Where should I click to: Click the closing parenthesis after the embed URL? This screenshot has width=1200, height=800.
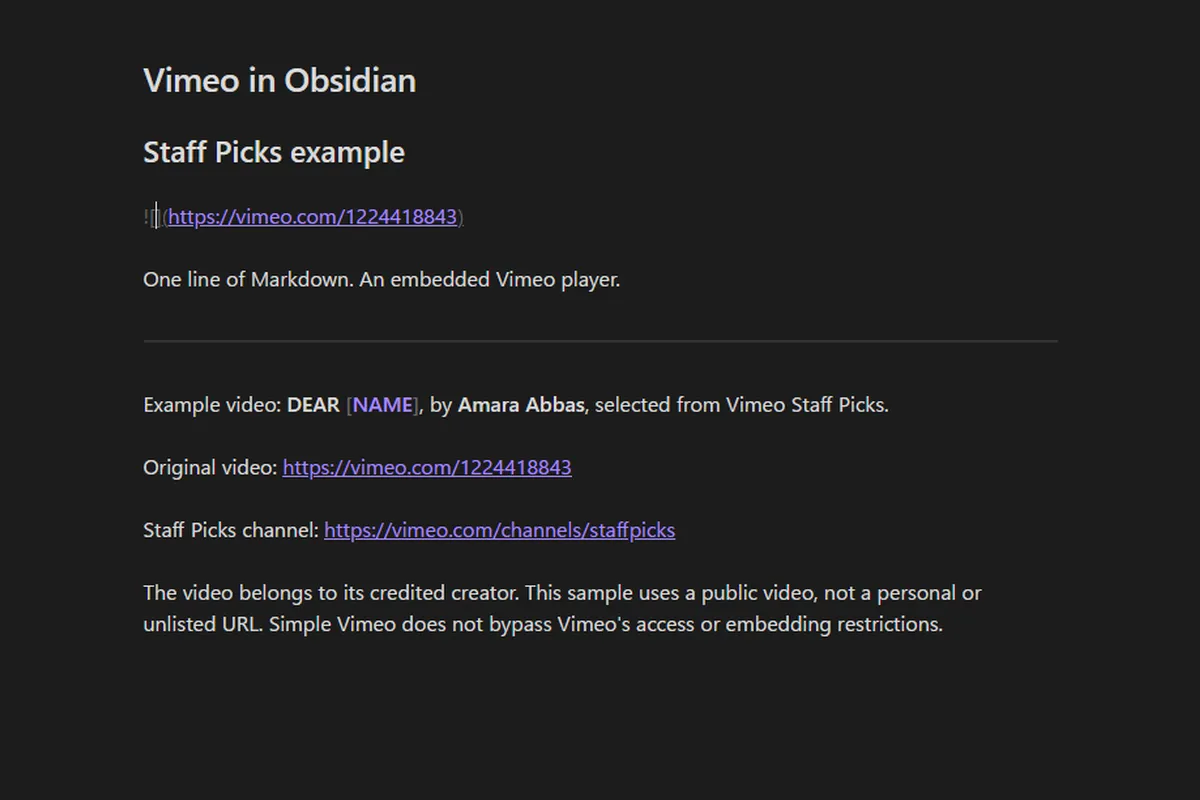[461, 216]
